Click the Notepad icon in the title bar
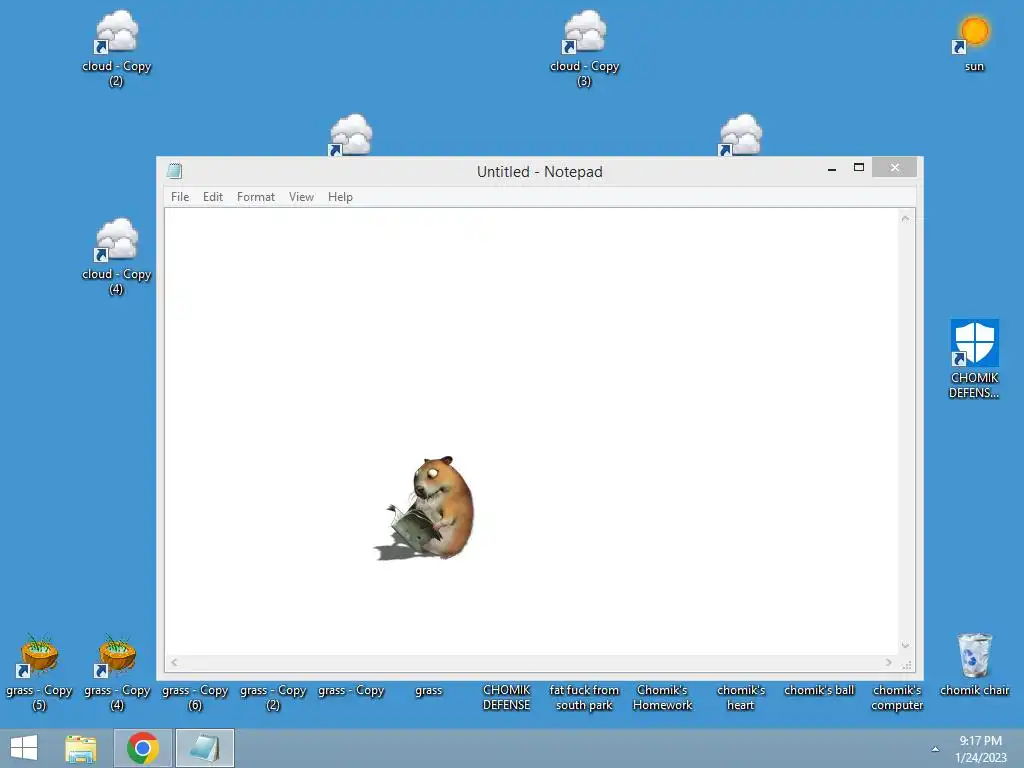Image resolution: width=1024 pixels, height=768 pixels. (x=174, y=171)
